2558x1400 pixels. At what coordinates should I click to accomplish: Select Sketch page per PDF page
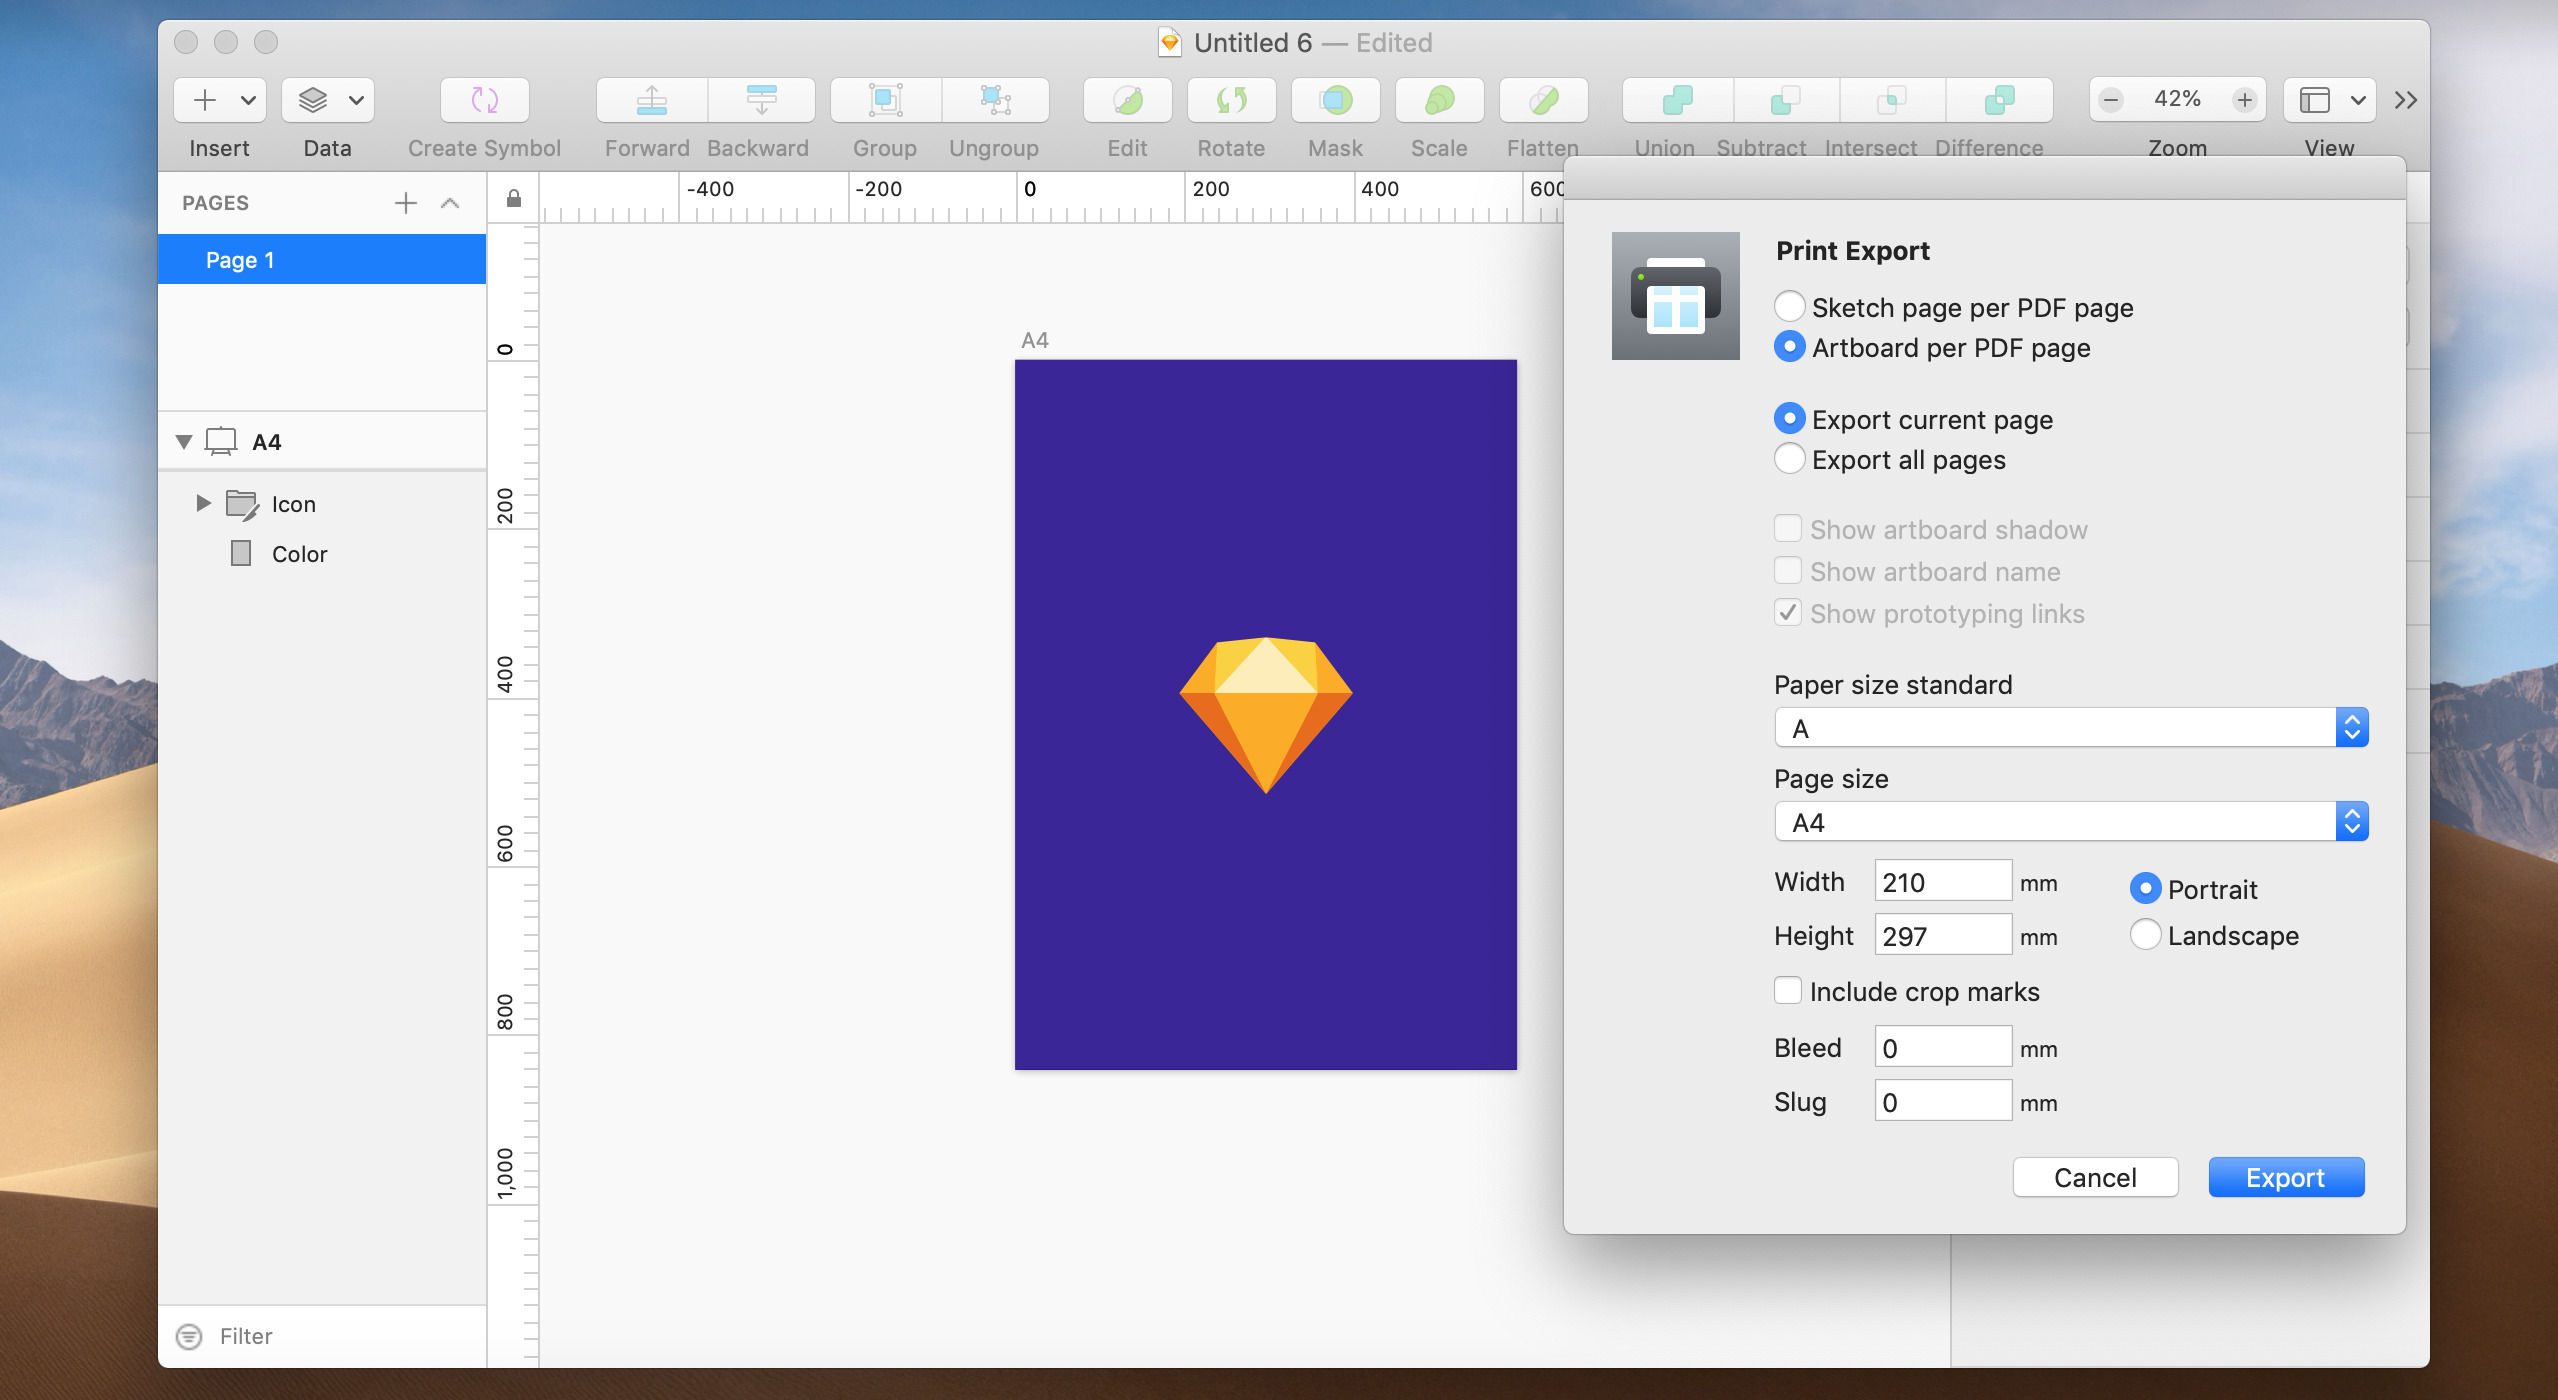click(1789, 307)
